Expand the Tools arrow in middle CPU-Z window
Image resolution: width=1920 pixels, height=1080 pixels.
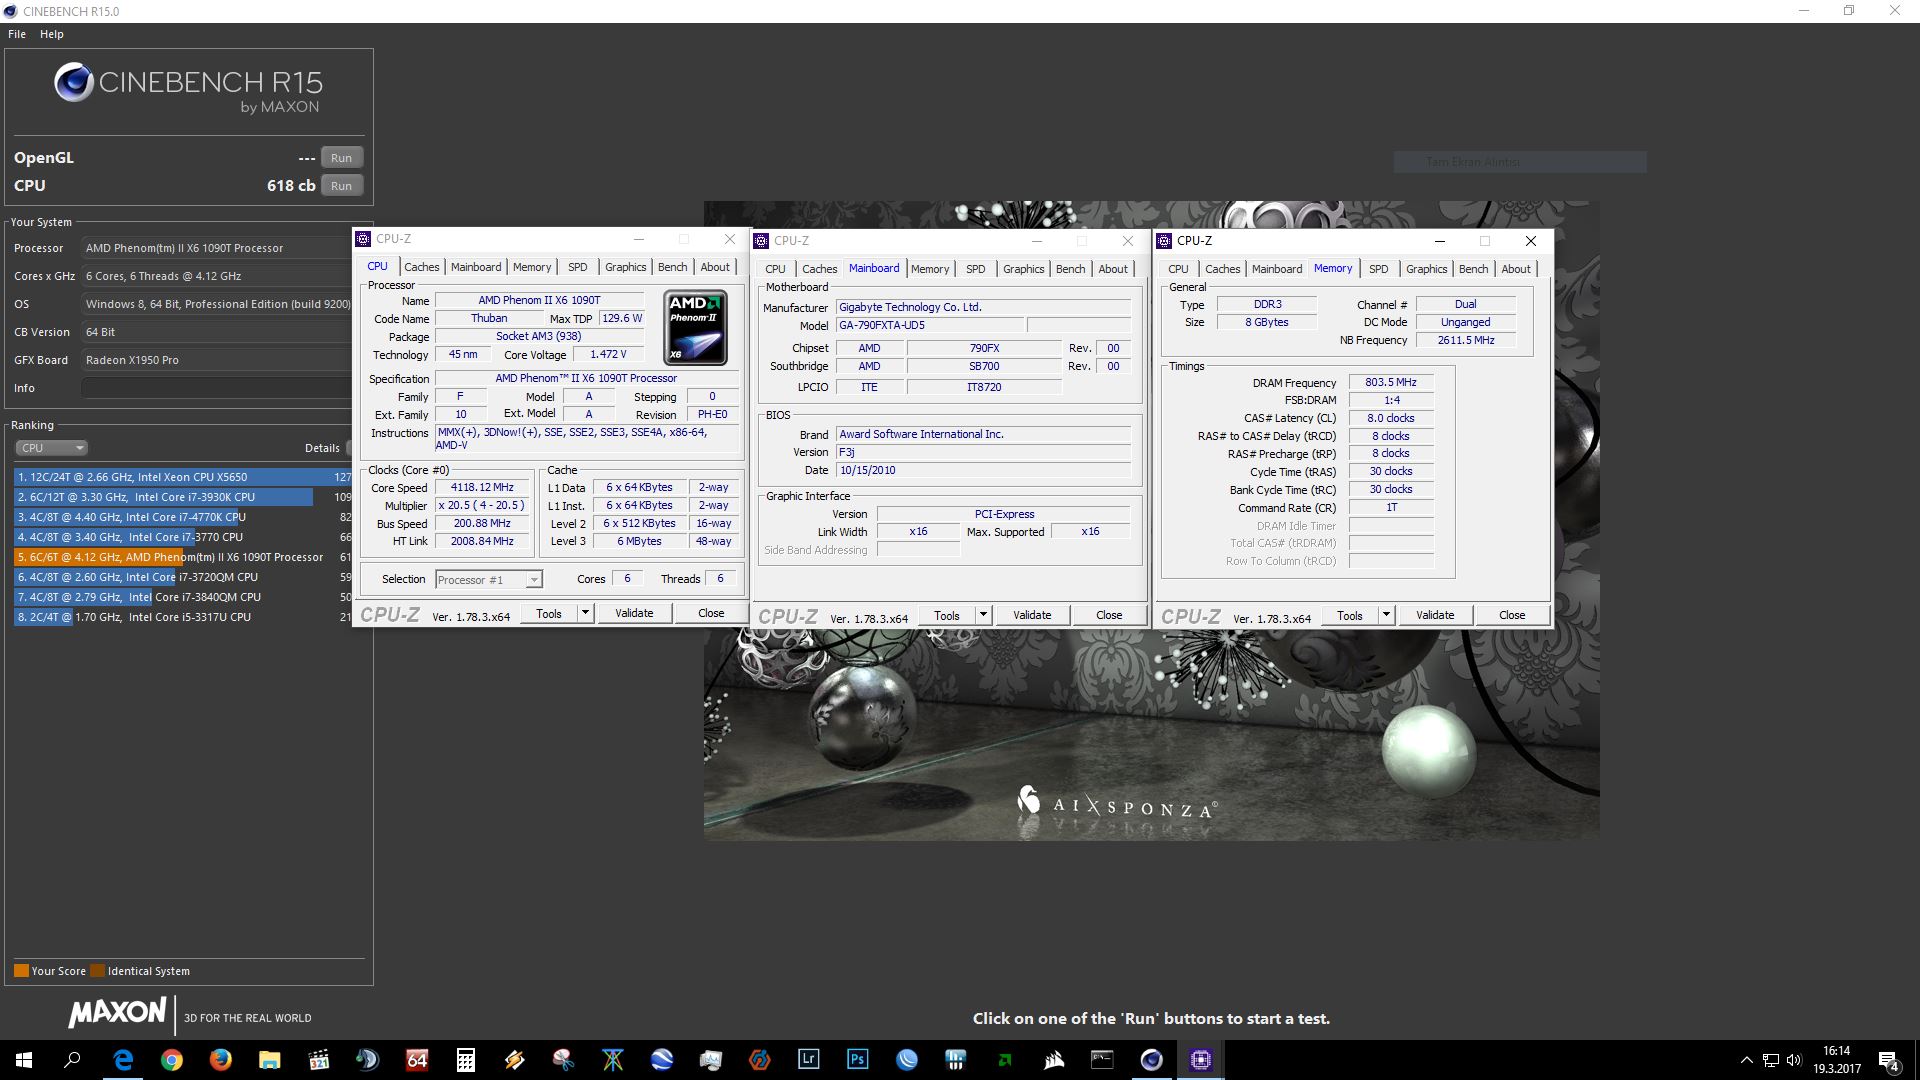[x=983, y=616]
